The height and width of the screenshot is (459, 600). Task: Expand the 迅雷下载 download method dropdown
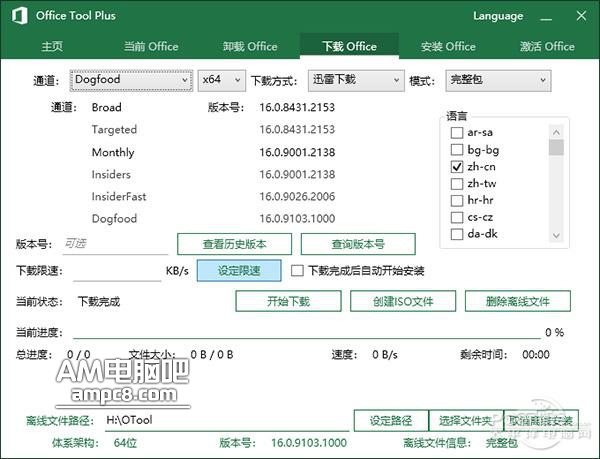(x=356, y=80)
